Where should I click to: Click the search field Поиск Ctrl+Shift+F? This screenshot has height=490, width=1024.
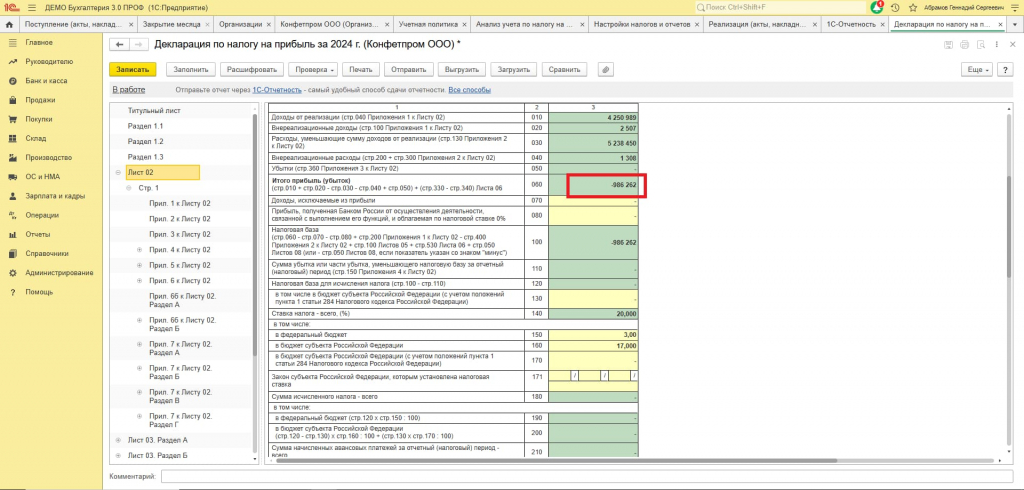[x=778, y=8]
